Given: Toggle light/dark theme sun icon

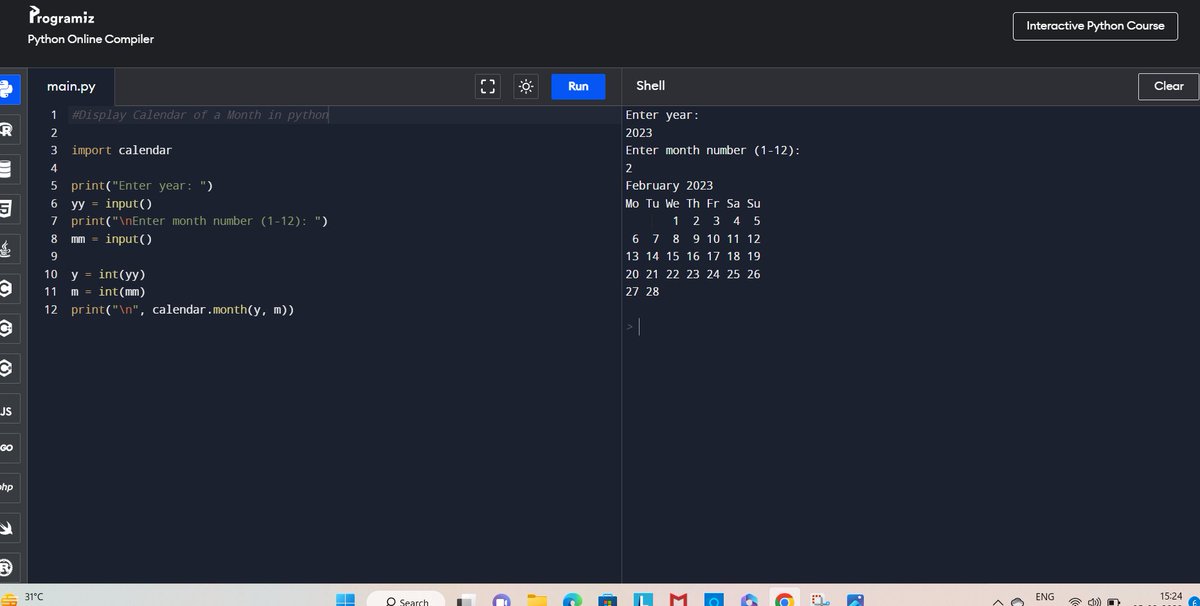Looking at the screenshot, I should point(526,86).
